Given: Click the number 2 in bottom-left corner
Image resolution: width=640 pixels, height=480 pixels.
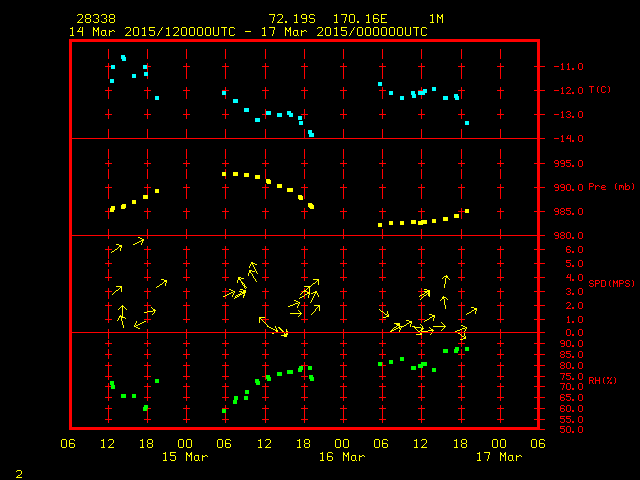Looking at the screenshot, I should coord(18,471).
